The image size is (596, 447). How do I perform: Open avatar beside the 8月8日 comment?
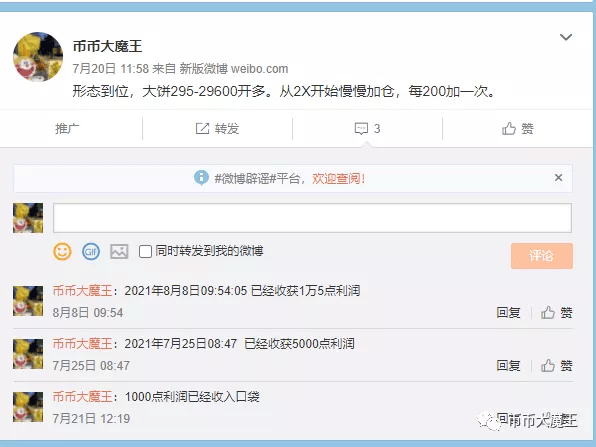pyautogui.click(x=28, y=301)
